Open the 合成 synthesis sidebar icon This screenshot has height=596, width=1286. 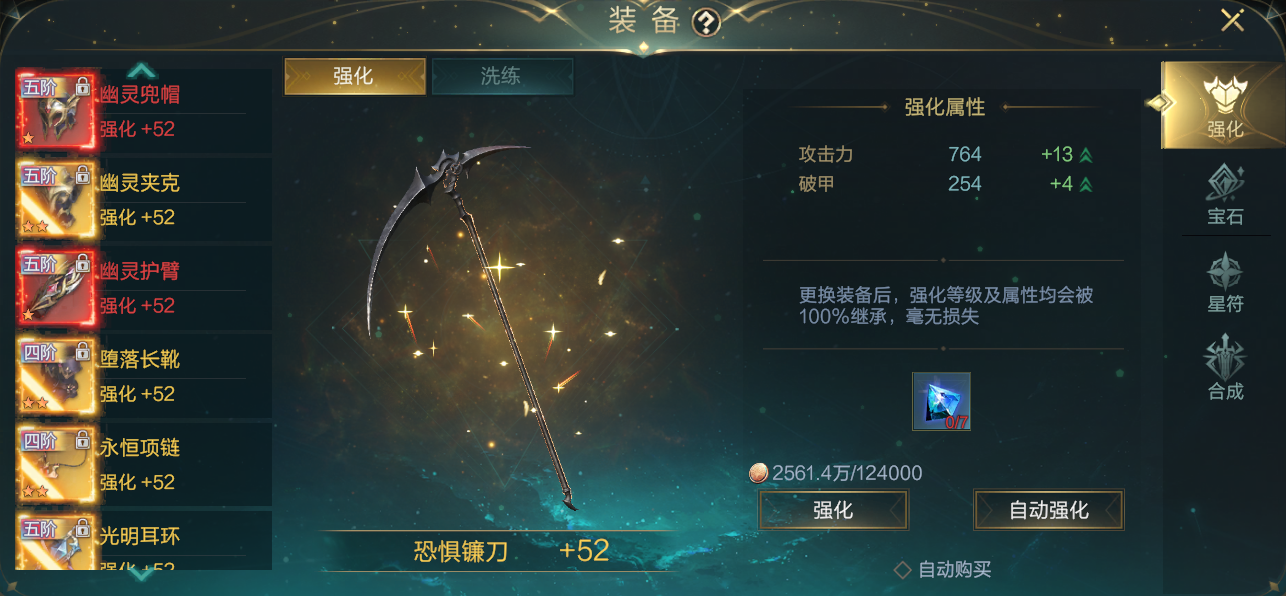coord(1225,368)
